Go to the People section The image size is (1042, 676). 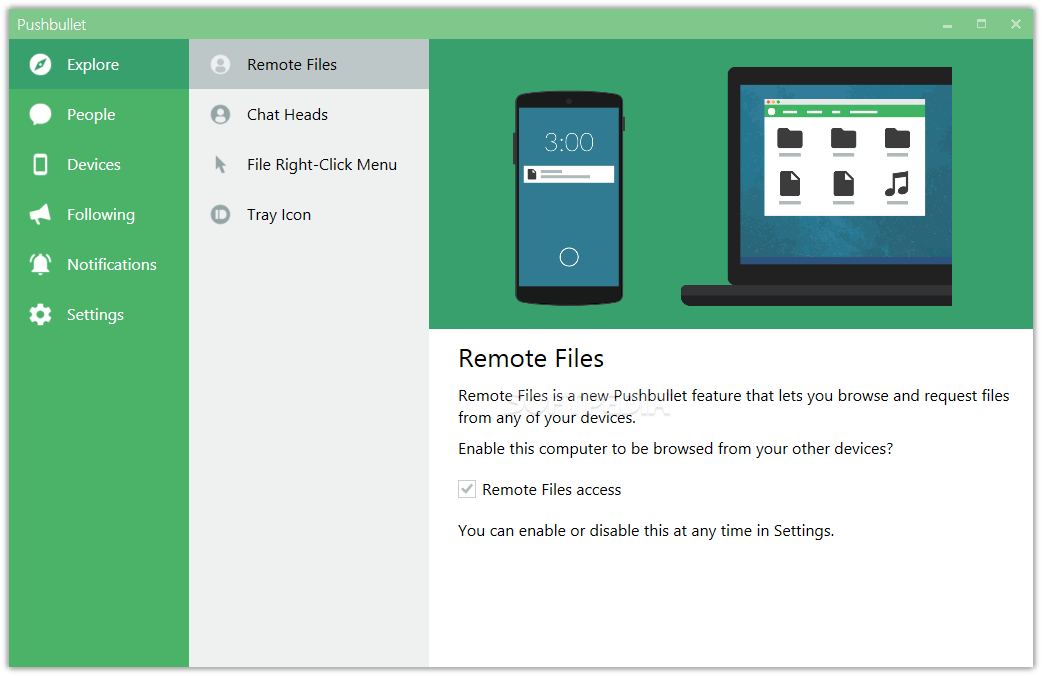click(x=99, y=114)
